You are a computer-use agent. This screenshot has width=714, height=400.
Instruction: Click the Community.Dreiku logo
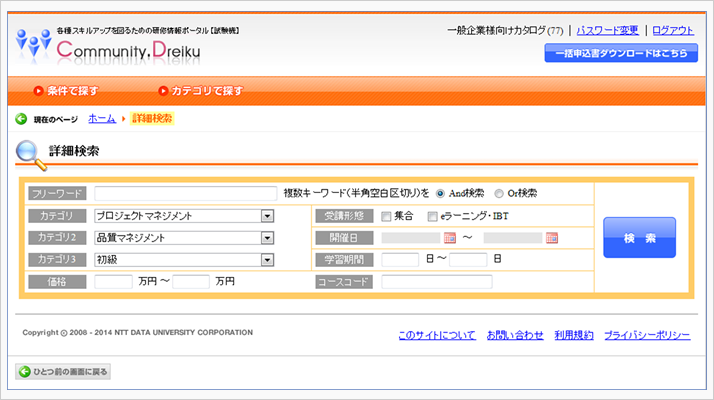[x=108, y=46]
